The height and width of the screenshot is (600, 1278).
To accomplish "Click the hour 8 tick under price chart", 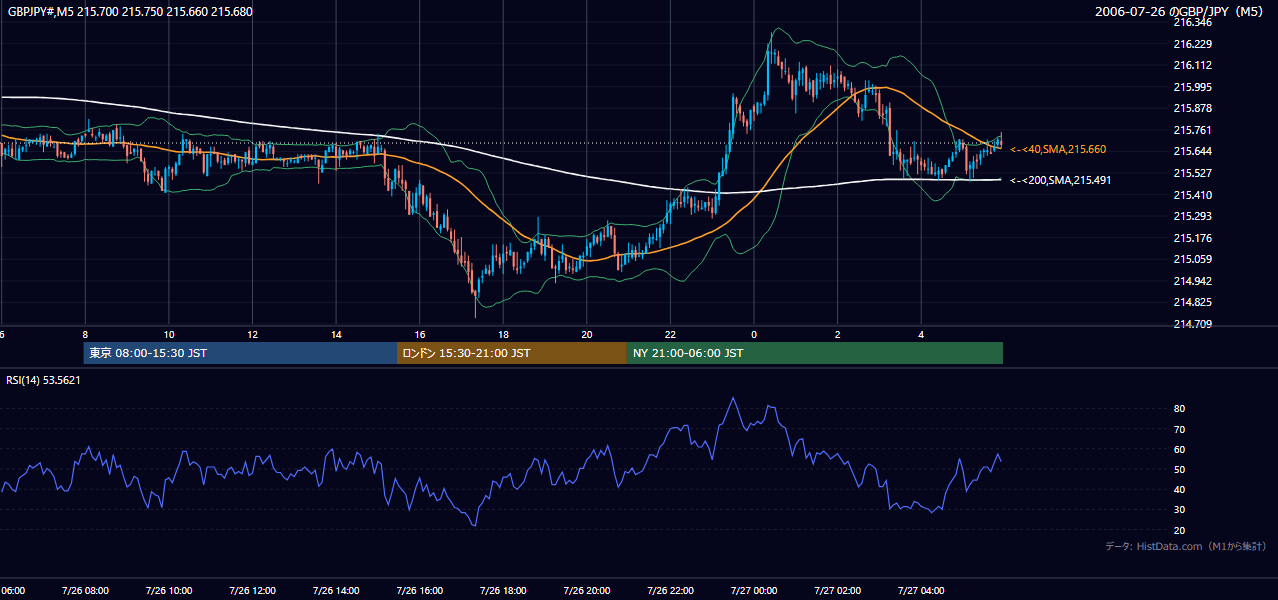I will (x=85, y=334).
